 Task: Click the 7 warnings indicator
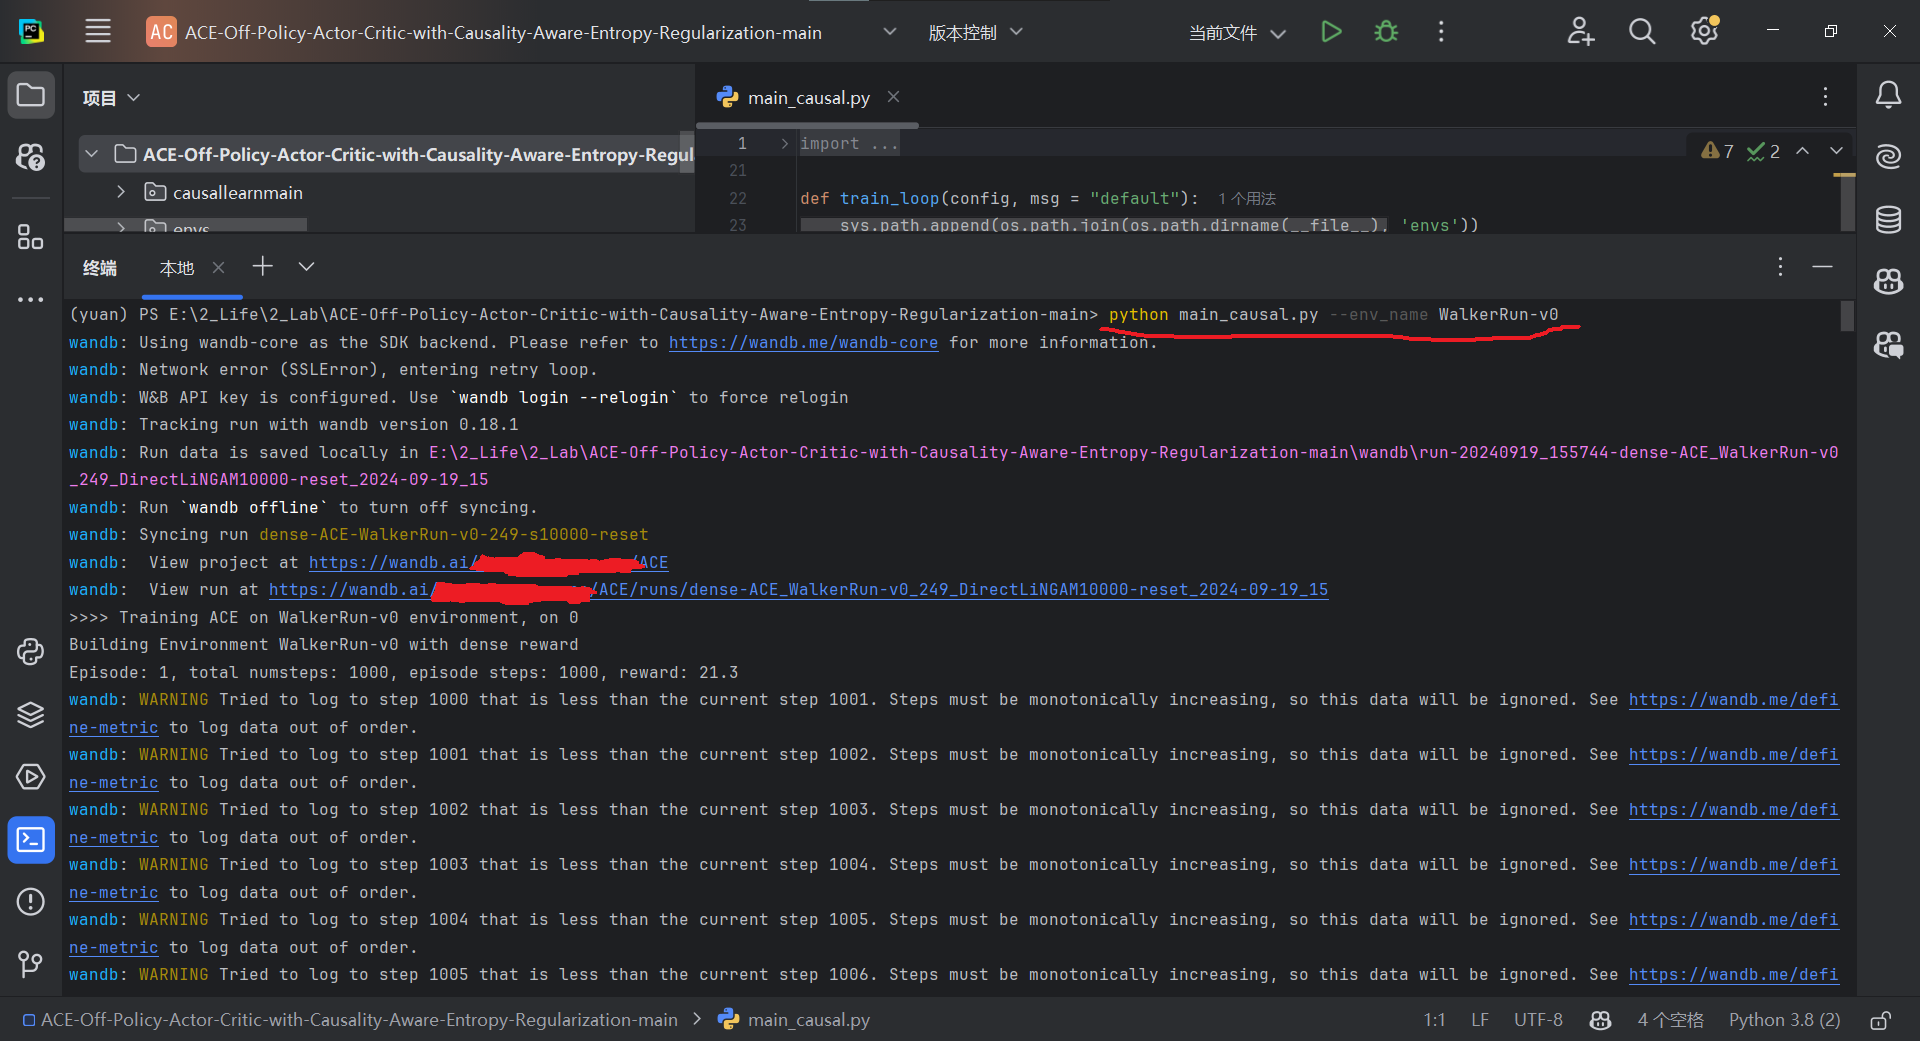click(1717, 151)
